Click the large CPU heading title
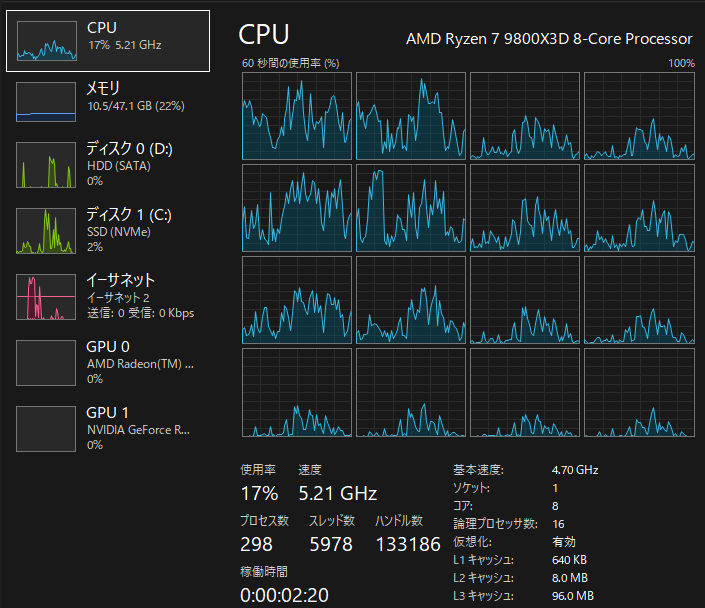 [x=264, y=35]
